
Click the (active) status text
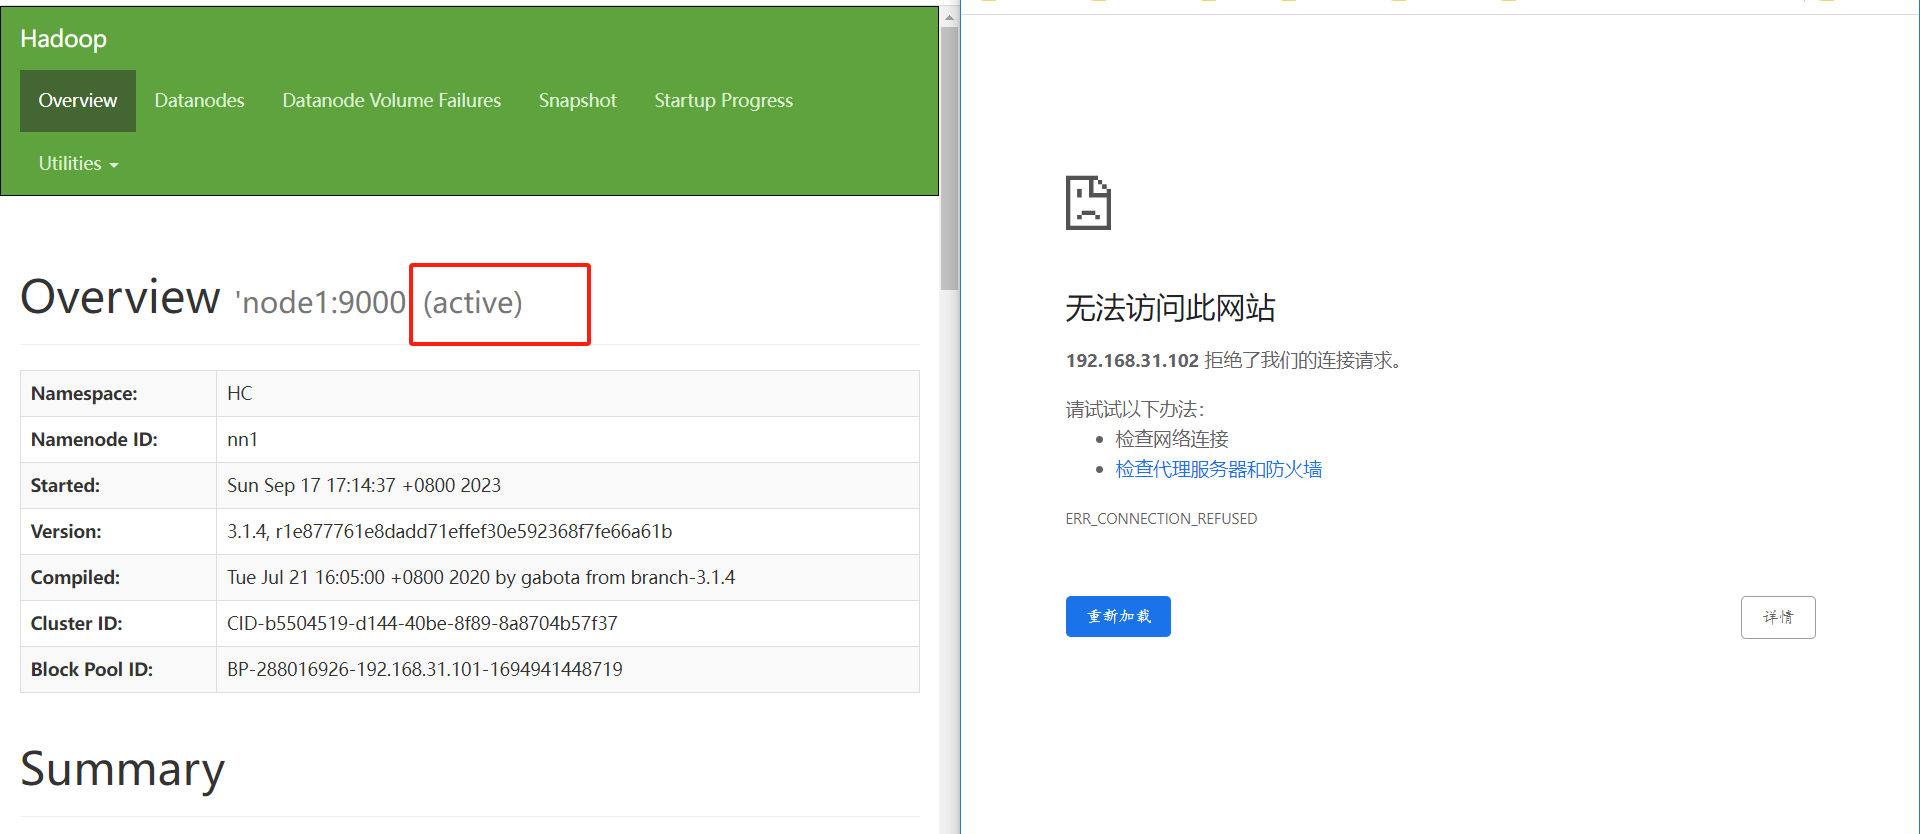point(472,302)
